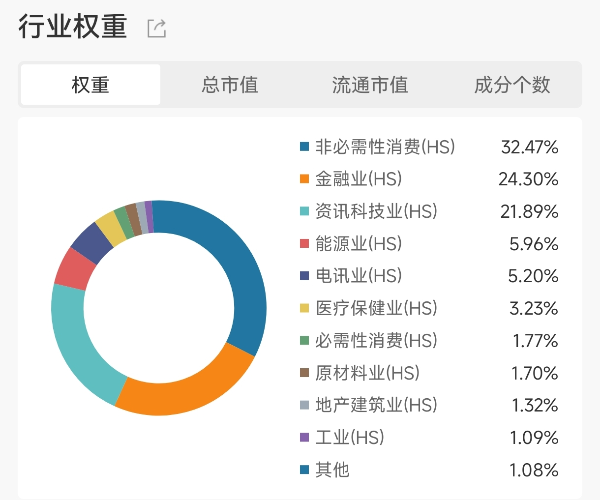This screenshot has width=600, height=500.
Task: Click the brown 原材料业(HS) legend swatch
Action: coord(304,373)
